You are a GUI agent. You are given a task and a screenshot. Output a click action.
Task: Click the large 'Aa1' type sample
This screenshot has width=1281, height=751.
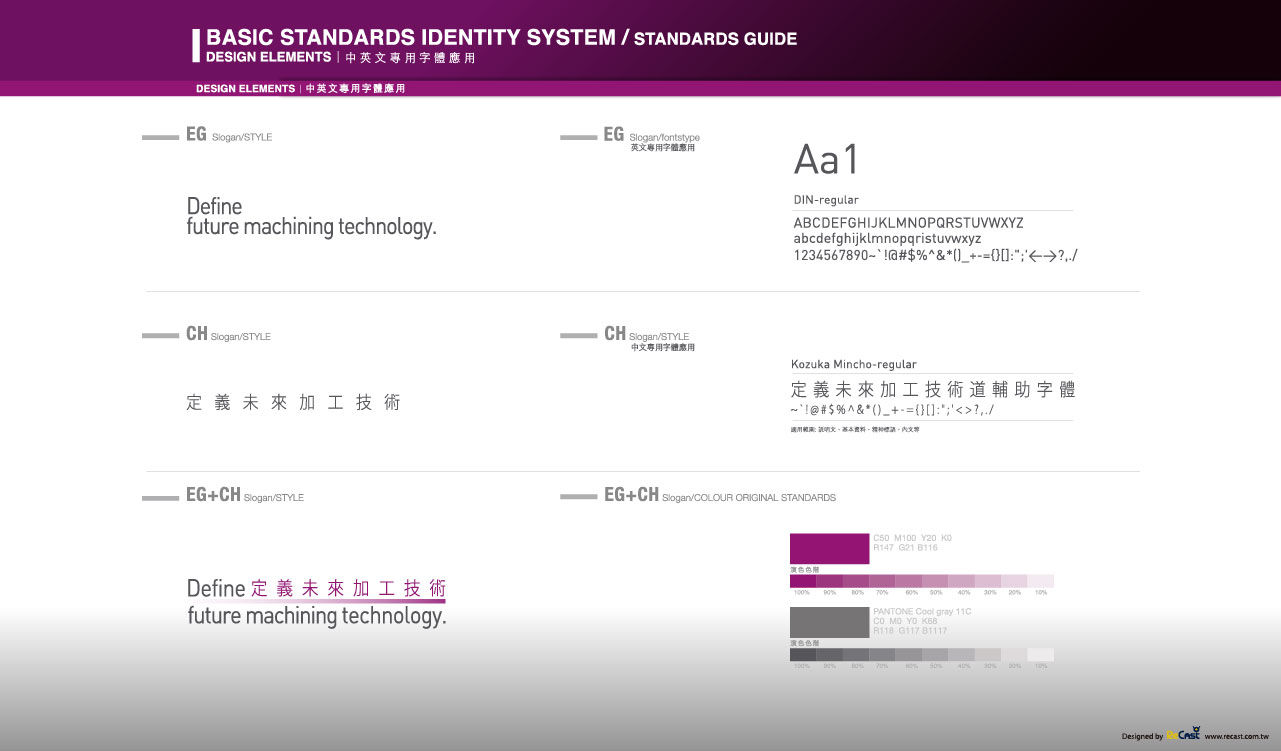tap(827, 160)
